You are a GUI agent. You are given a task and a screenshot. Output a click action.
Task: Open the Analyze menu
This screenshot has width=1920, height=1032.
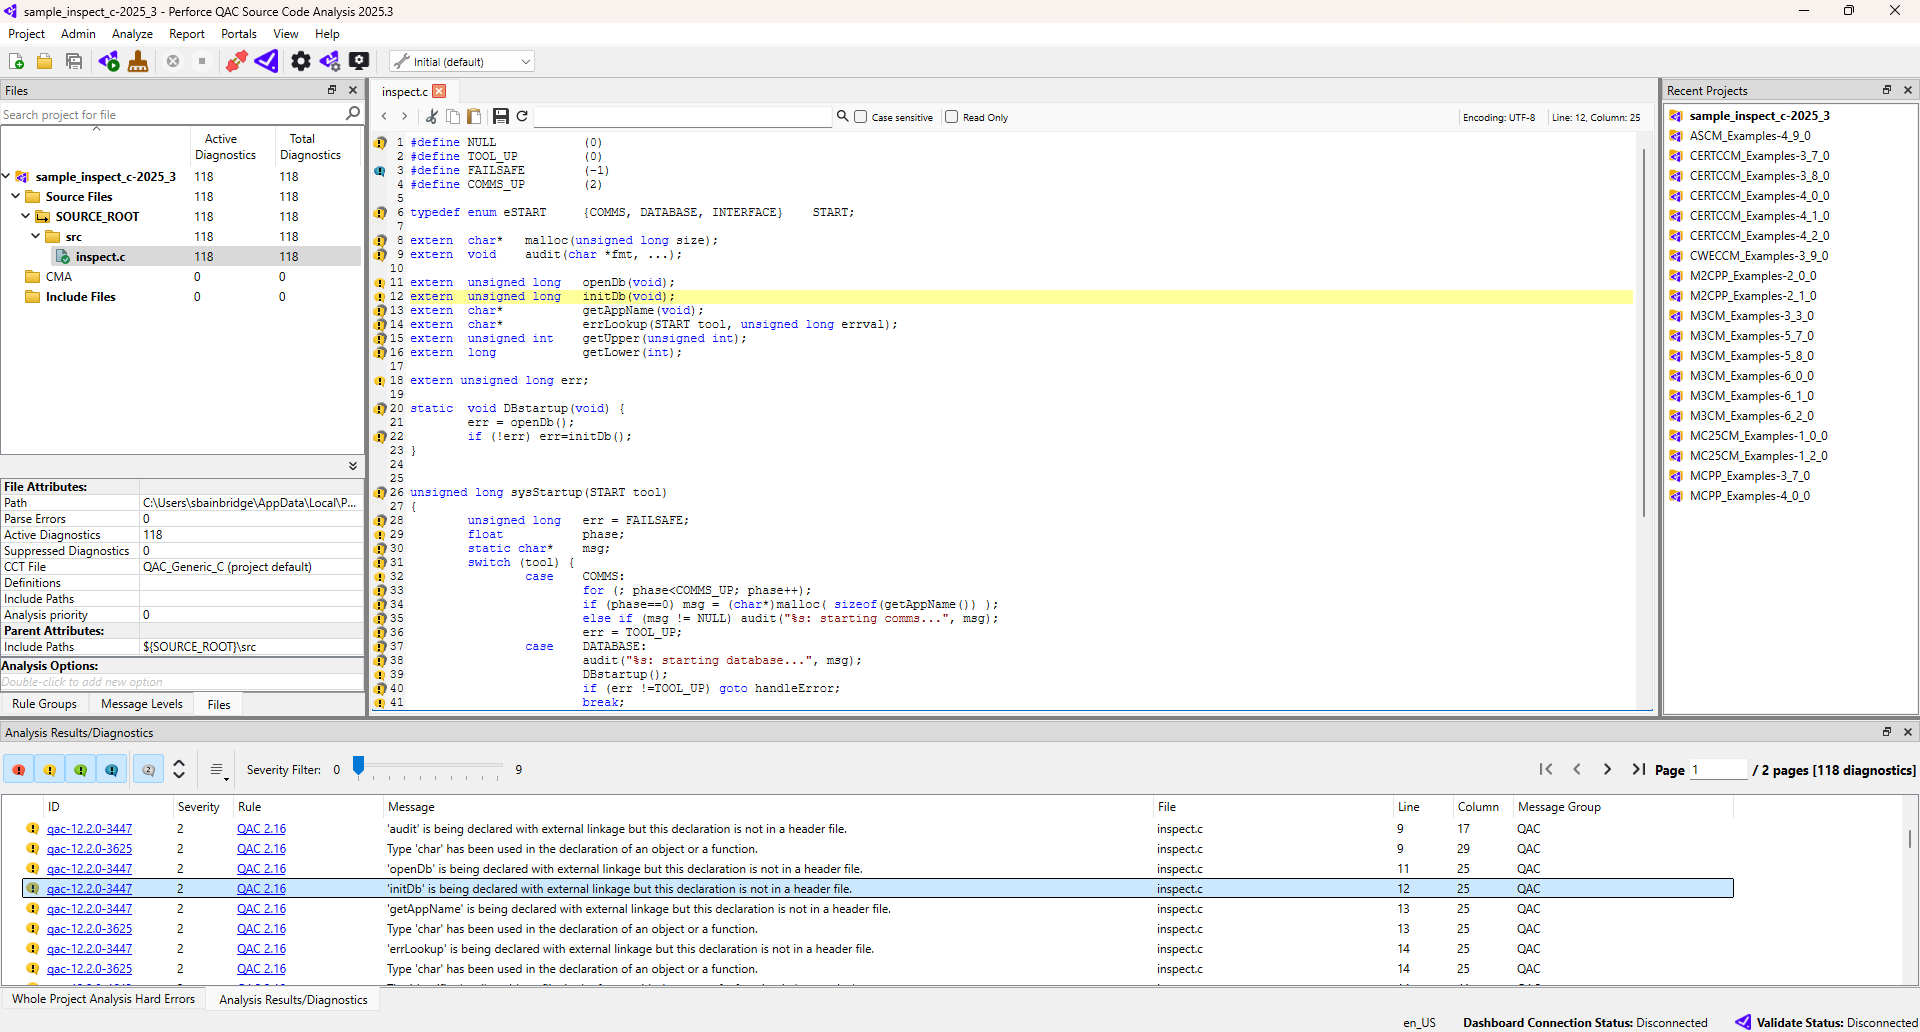(x=132, y=34)
